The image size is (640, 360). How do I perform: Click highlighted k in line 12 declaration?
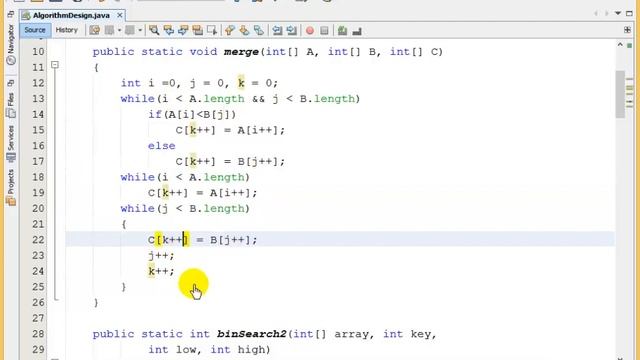(x=241, y=83)
